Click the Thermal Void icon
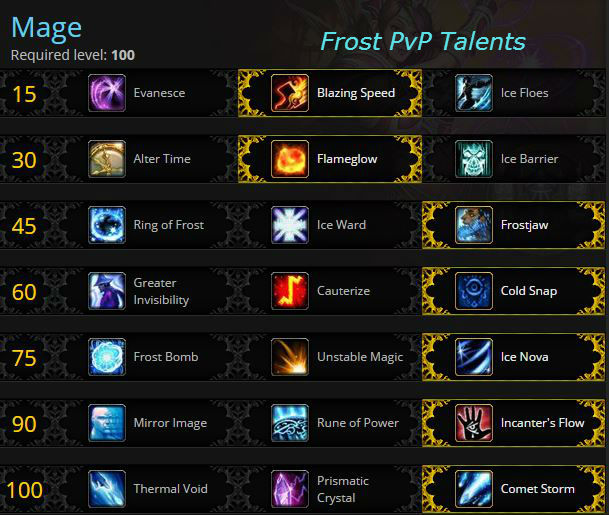The width and height of the screenshot is (609, 515). (x=107, y=489)
